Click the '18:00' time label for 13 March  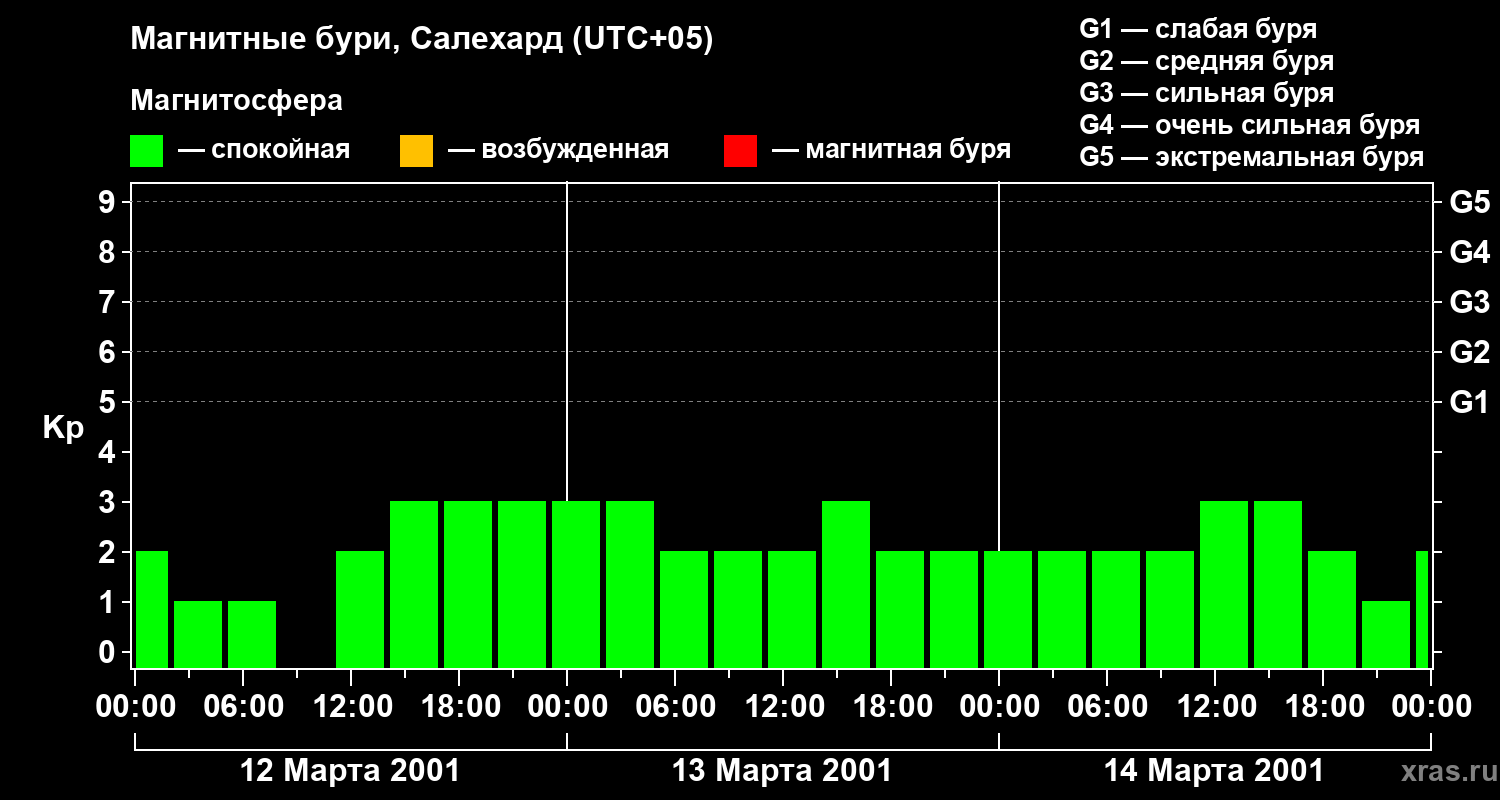coord(891,707)
